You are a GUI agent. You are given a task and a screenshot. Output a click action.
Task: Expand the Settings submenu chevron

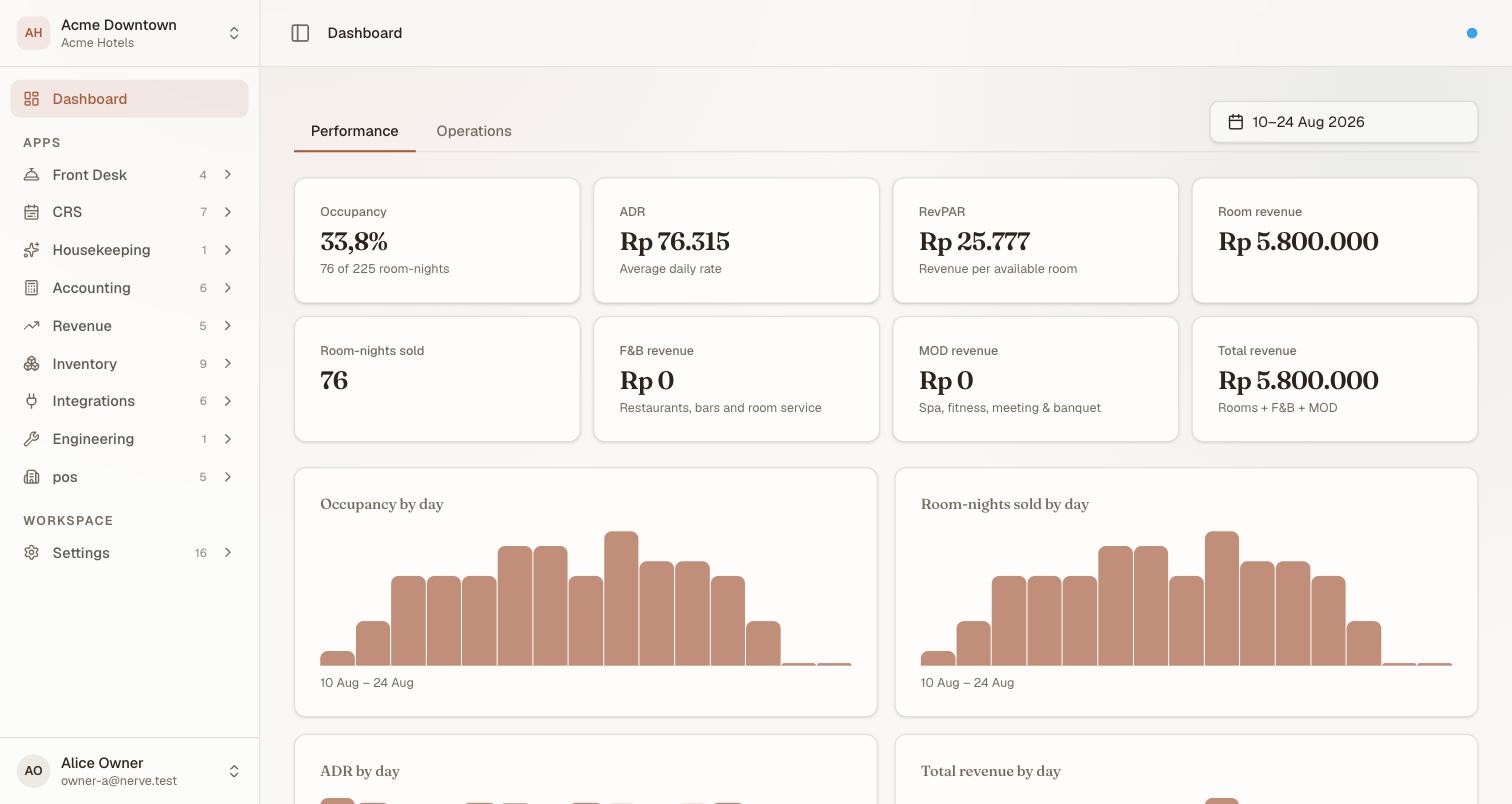(x=228, y=553)
